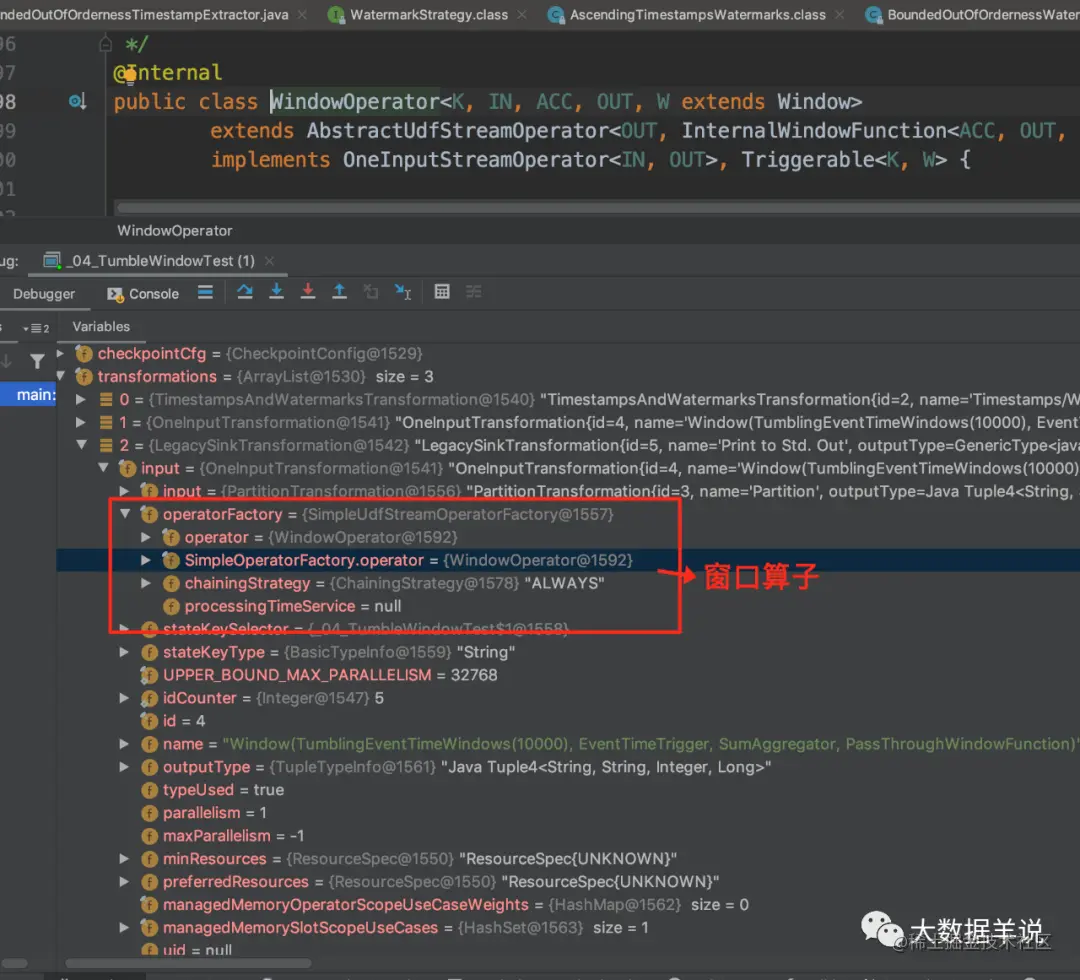Click the code fold marker at comment end
Image resolution: width=1080 pixels, height=980 pixels.
click(105, 45)
